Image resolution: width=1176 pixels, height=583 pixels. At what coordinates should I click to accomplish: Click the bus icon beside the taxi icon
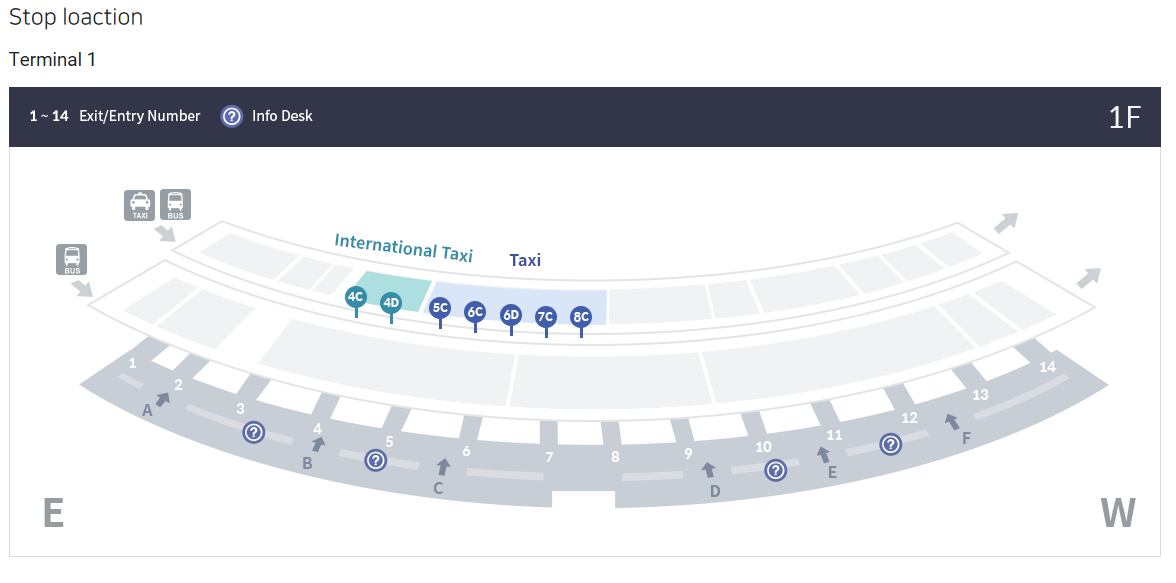pyautogui.click(x=175, y=205)
